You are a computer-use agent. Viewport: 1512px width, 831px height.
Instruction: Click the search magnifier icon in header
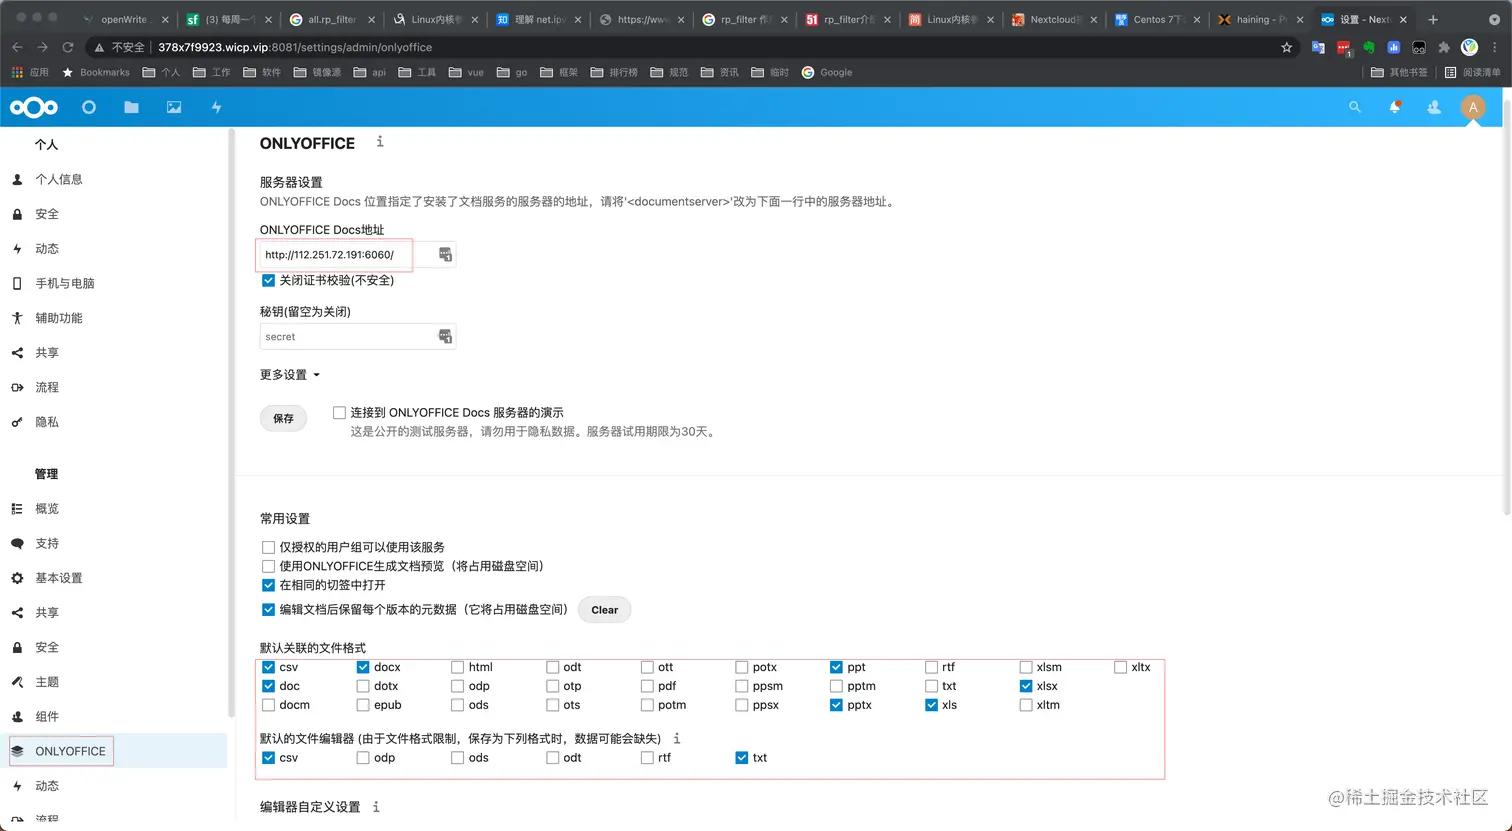(x=1355, y=107)
